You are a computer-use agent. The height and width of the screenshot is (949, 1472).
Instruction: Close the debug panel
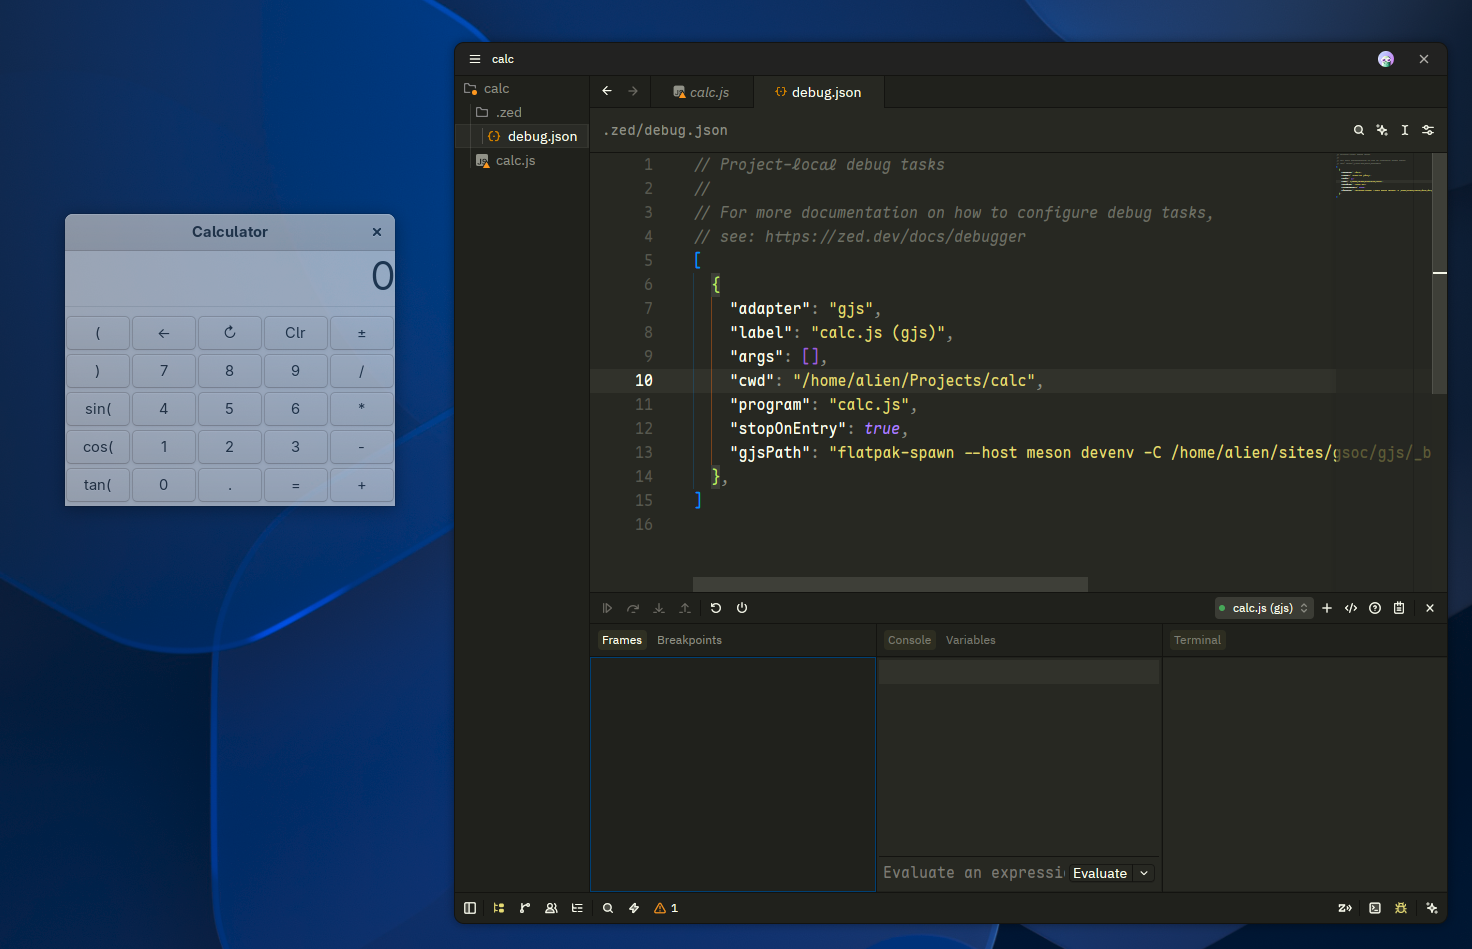tap(1430, 608)
